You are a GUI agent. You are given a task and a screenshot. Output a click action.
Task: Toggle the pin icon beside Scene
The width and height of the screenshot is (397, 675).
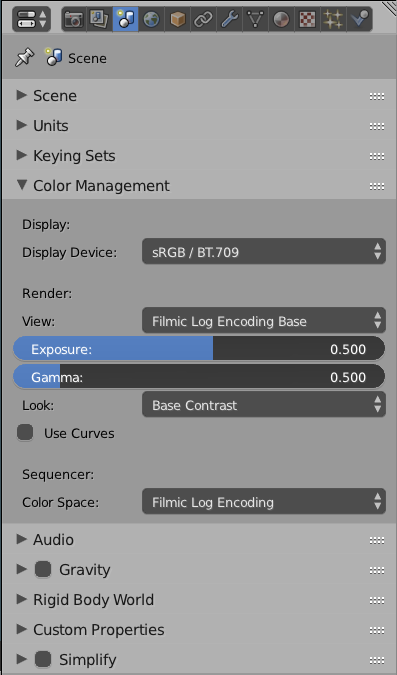[24, 58]
